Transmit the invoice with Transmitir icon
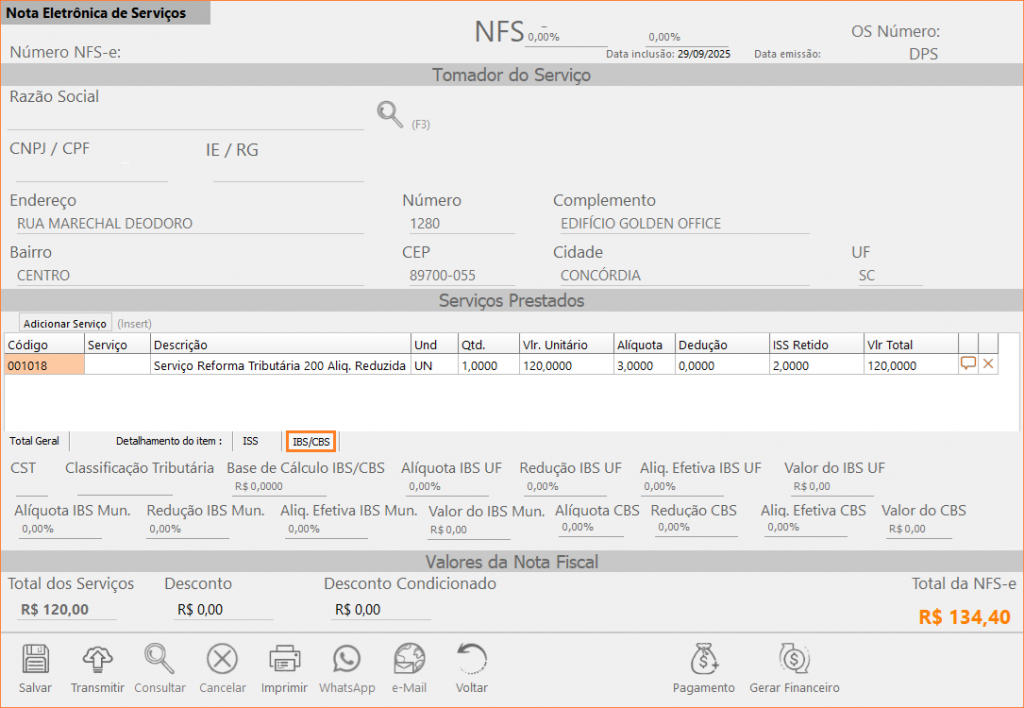 coord(97,660)
